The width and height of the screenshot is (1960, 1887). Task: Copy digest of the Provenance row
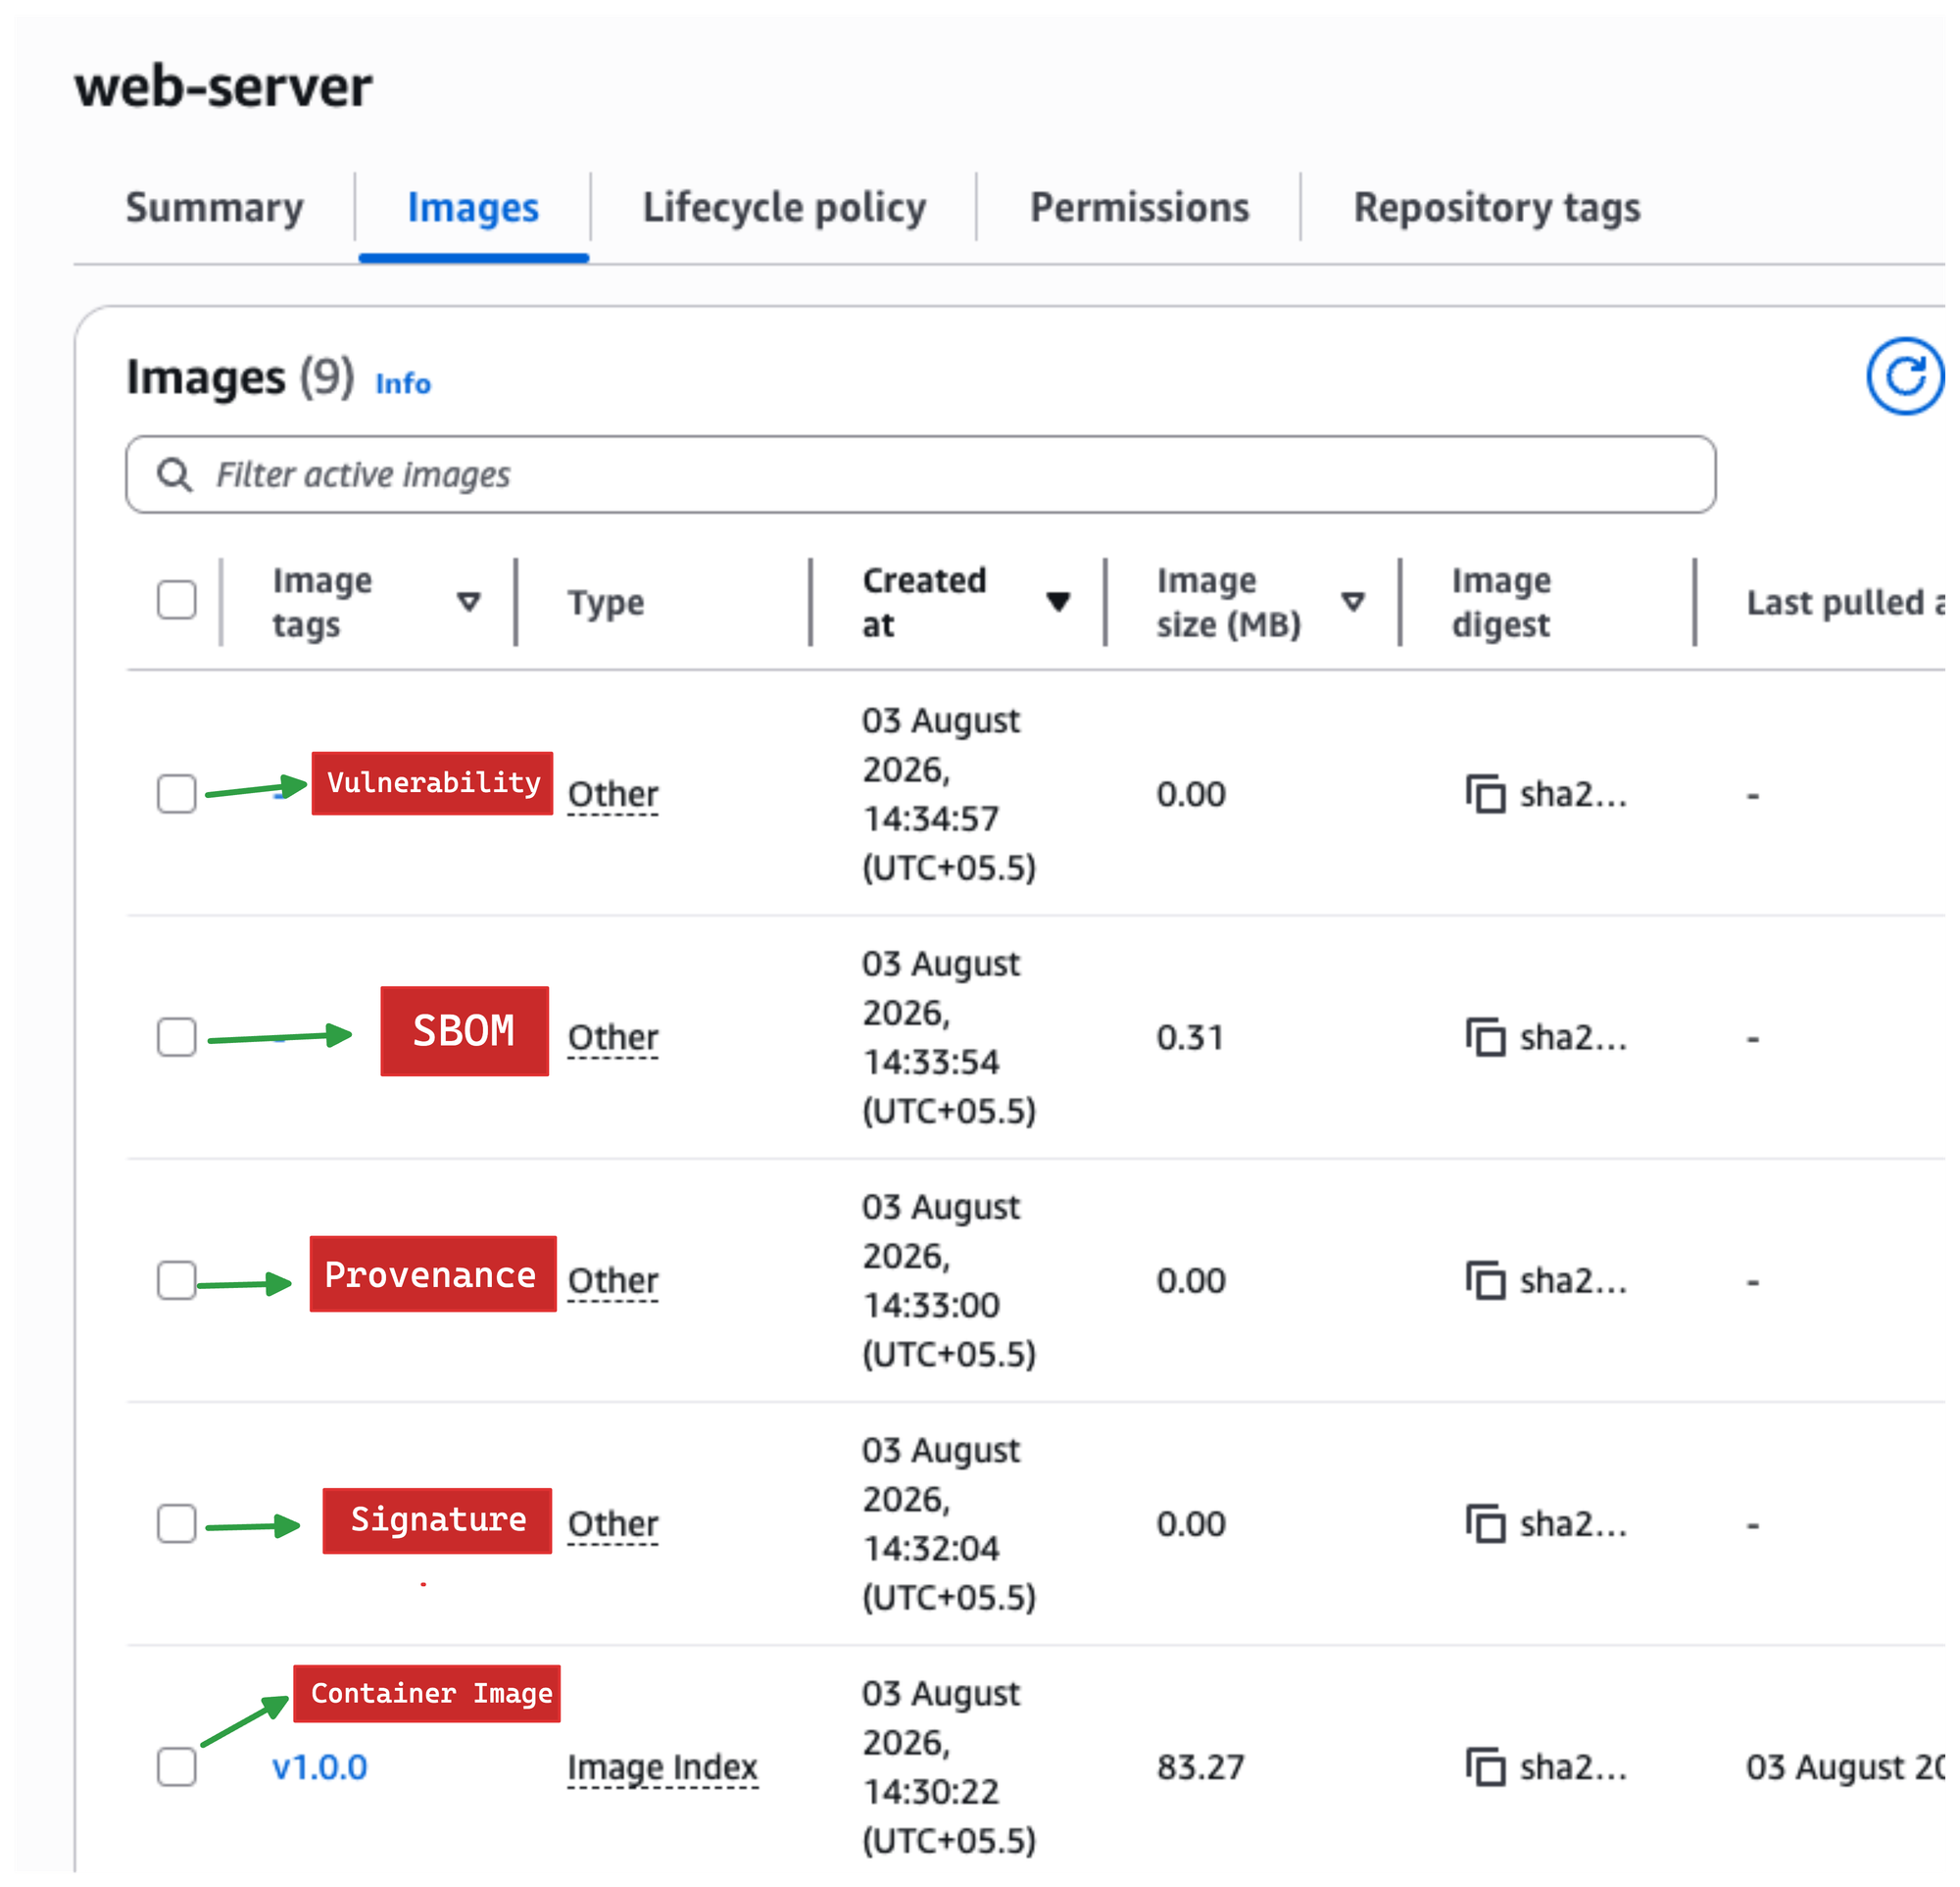pyautogui.click(x=1486, y=1280)
